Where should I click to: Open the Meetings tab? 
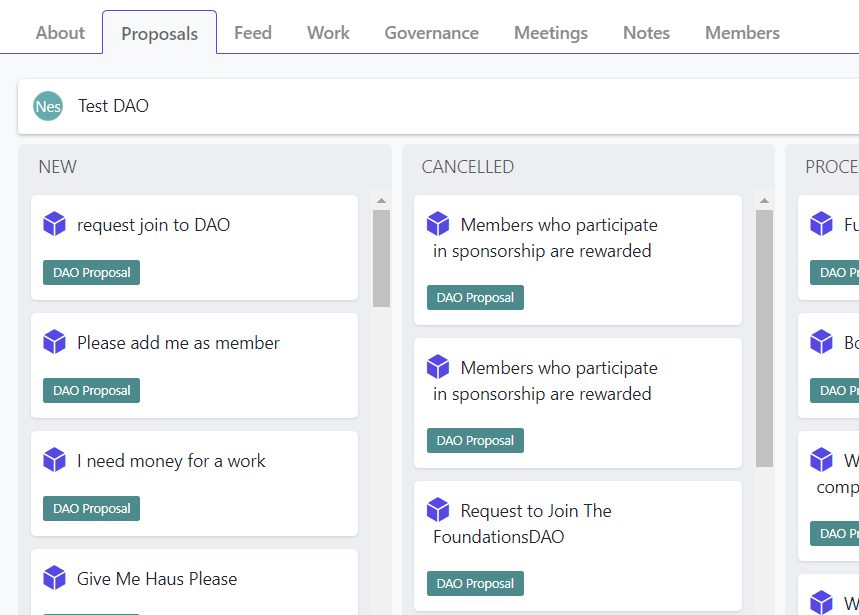(x=551, y=32)
